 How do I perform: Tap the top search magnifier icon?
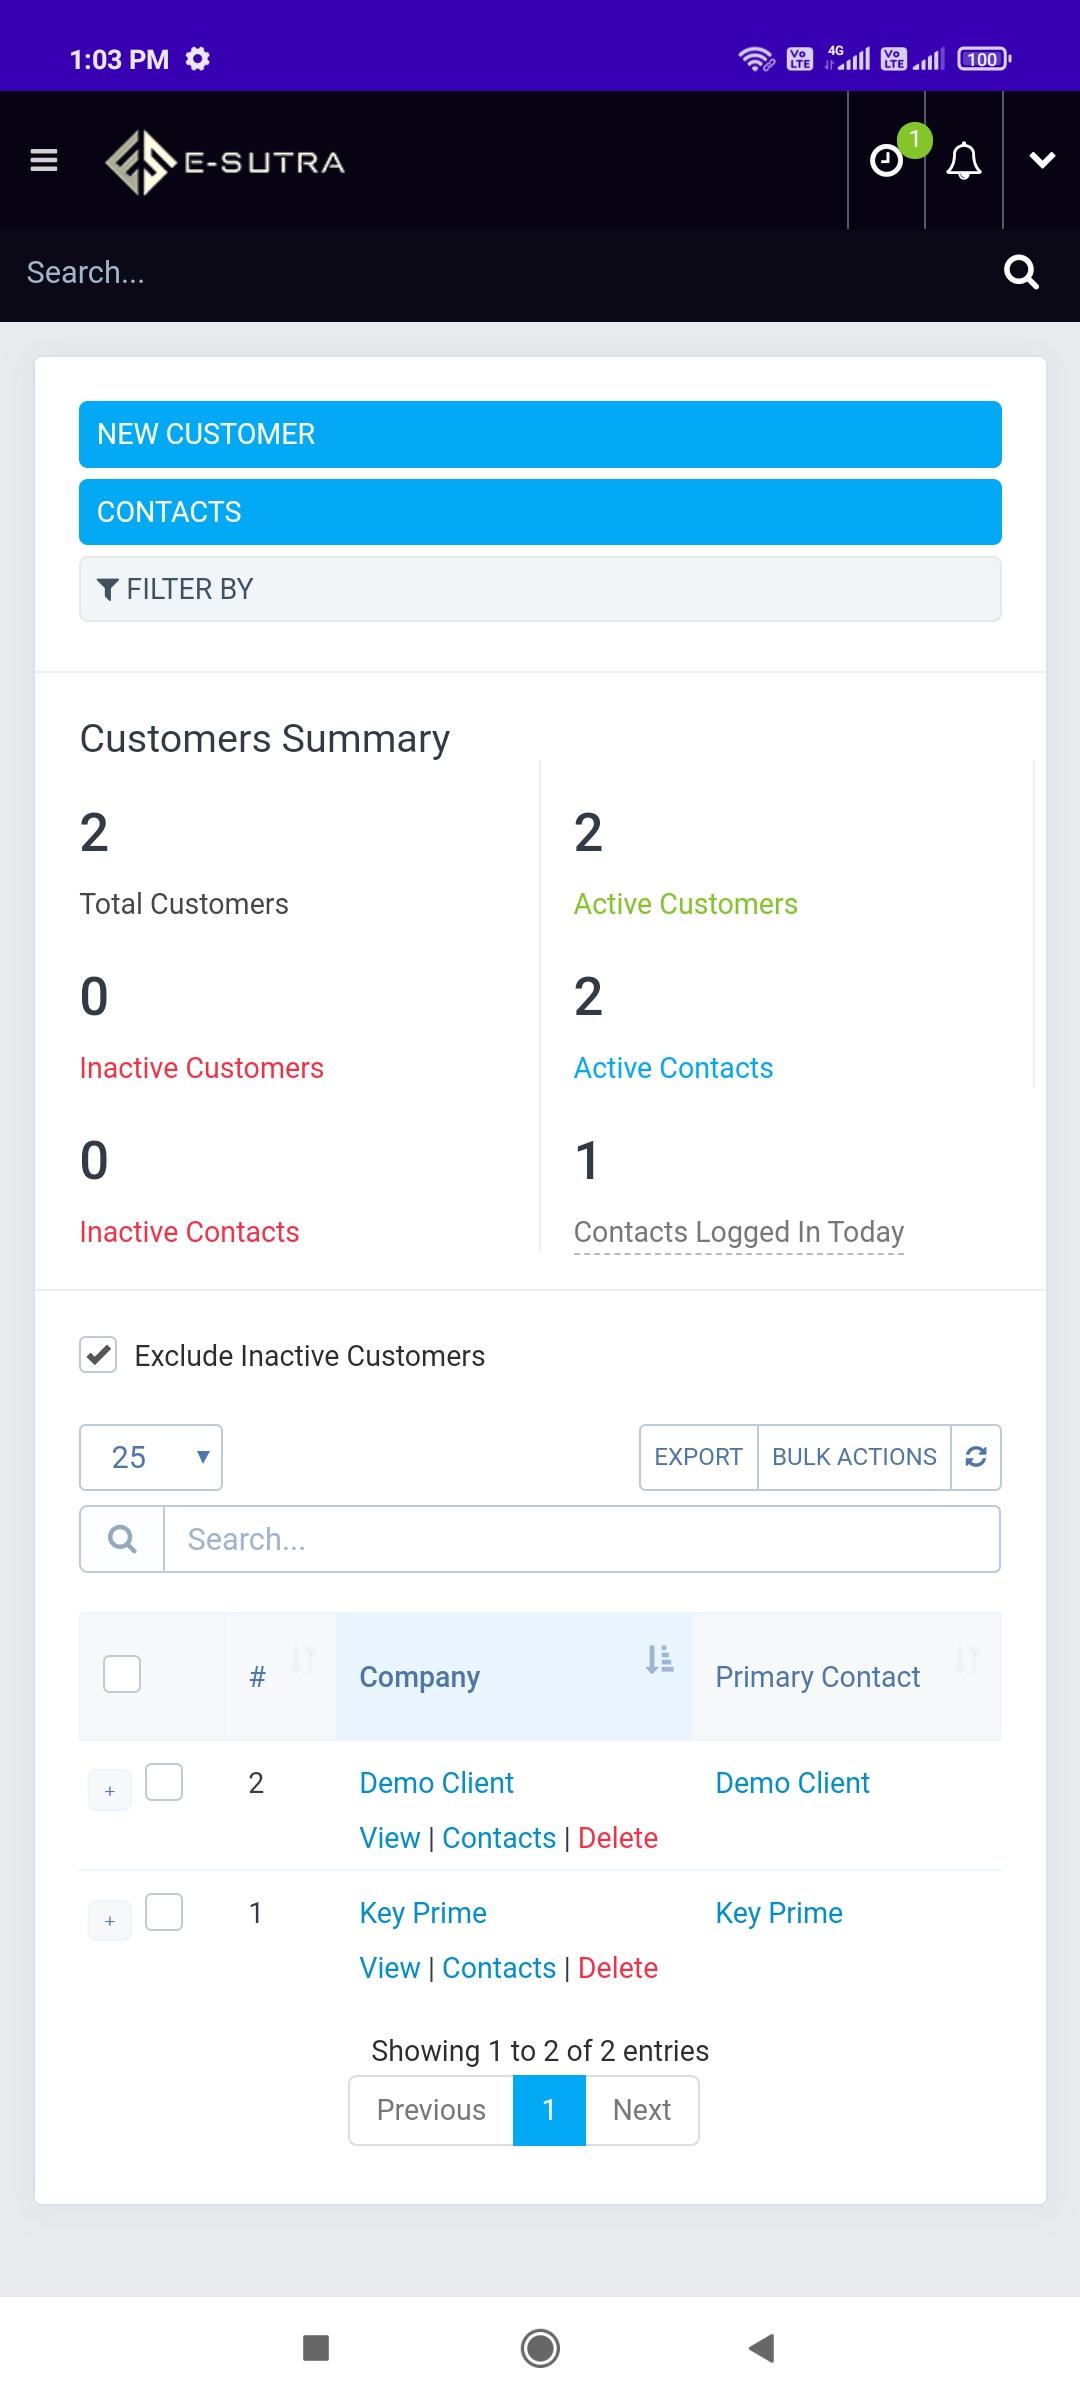[x=1021, y=272]
